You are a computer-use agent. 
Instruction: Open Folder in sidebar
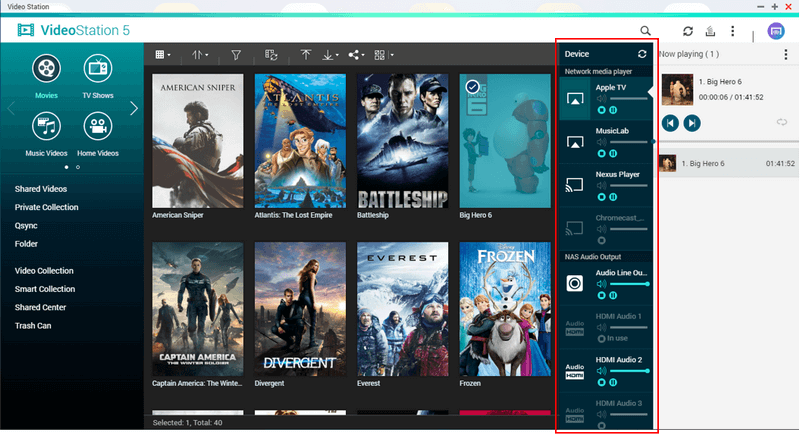pyautogui.click(x=26, y=244)
